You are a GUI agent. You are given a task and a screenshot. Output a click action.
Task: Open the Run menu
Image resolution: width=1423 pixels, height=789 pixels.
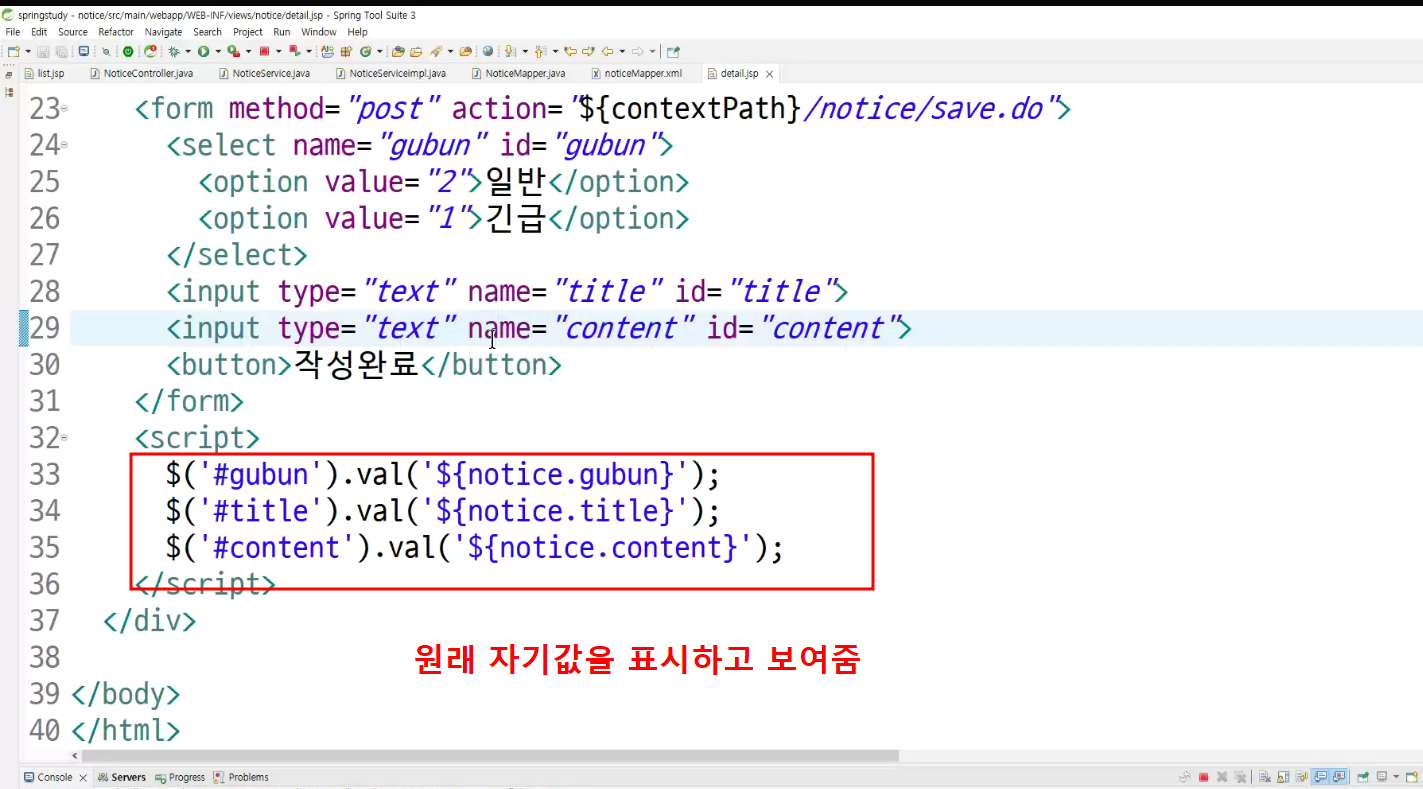(282, 32)
